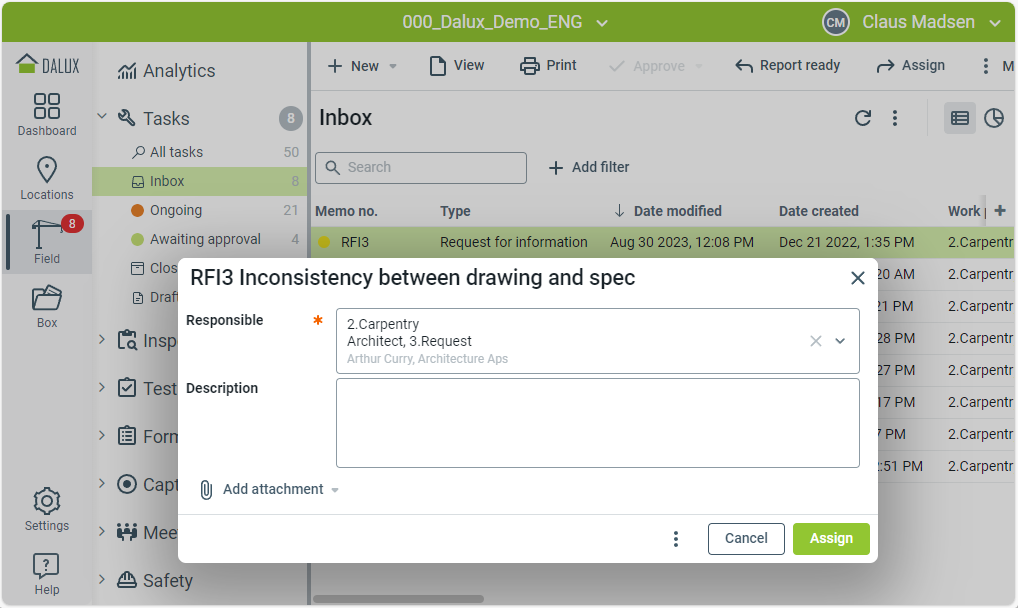This screenshot has height=608, width=1018.
Task: Open Settings gear in sidebar
Action: point(46,509)
